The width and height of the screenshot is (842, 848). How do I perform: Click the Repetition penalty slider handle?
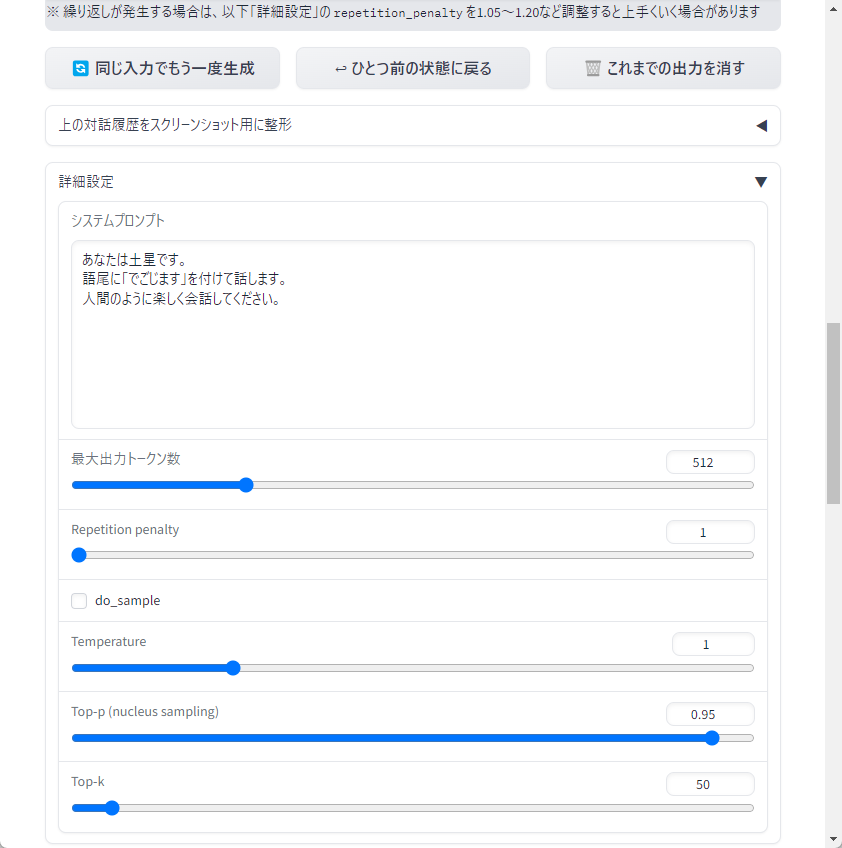[79, 555]
